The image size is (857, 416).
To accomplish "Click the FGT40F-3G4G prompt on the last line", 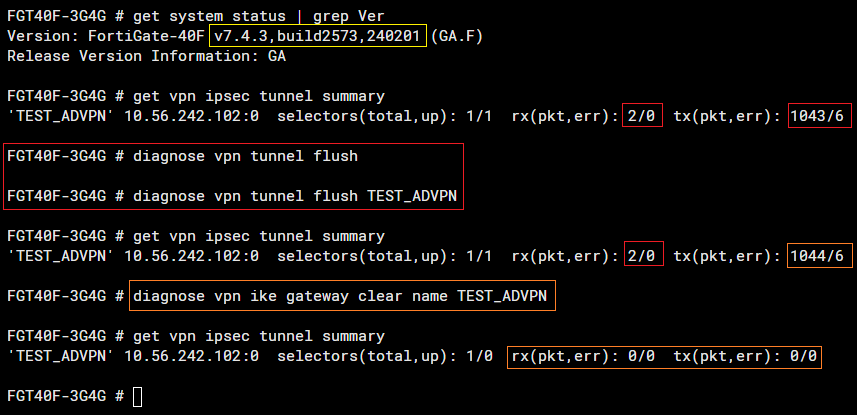I will 56,397.
